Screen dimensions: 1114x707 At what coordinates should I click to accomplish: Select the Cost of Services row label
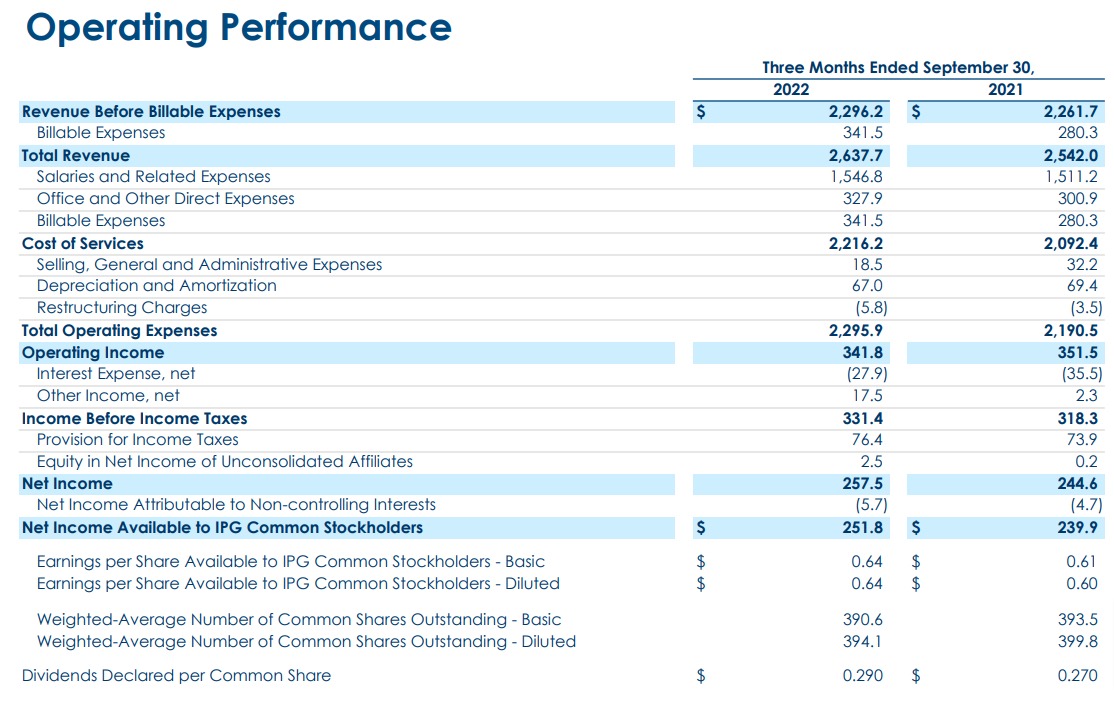pyautogui.click(x=83, y=244)
